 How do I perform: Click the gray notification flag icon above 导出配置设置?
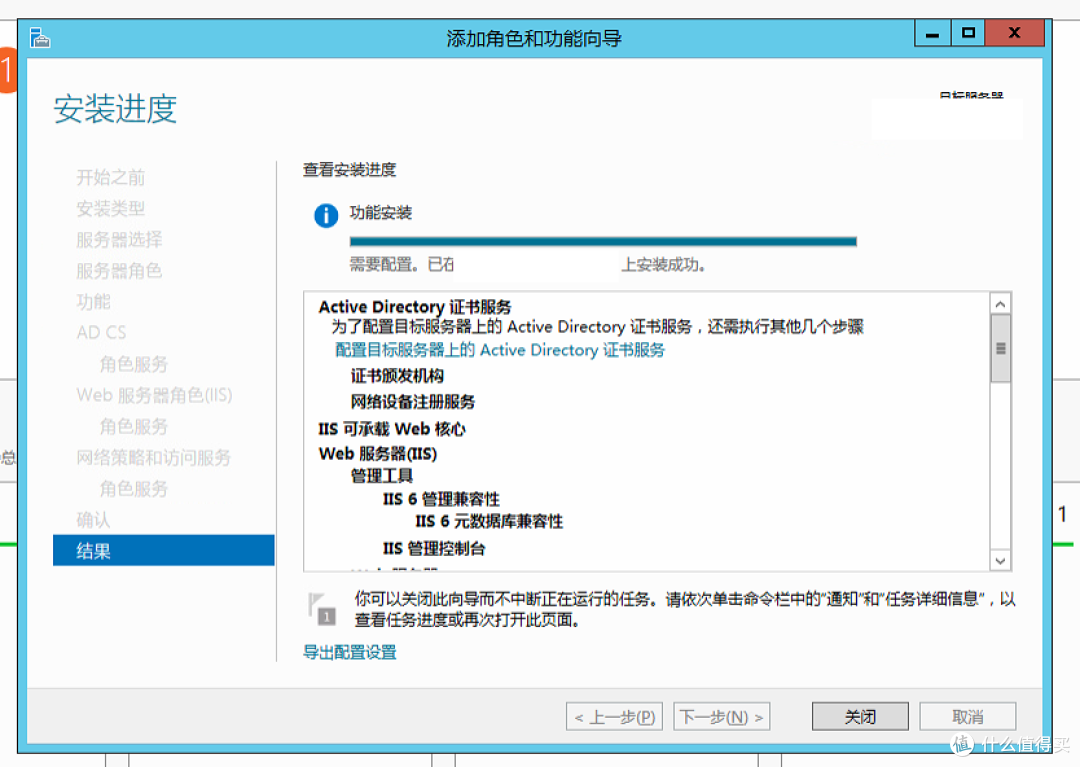(x=323, y=604)
